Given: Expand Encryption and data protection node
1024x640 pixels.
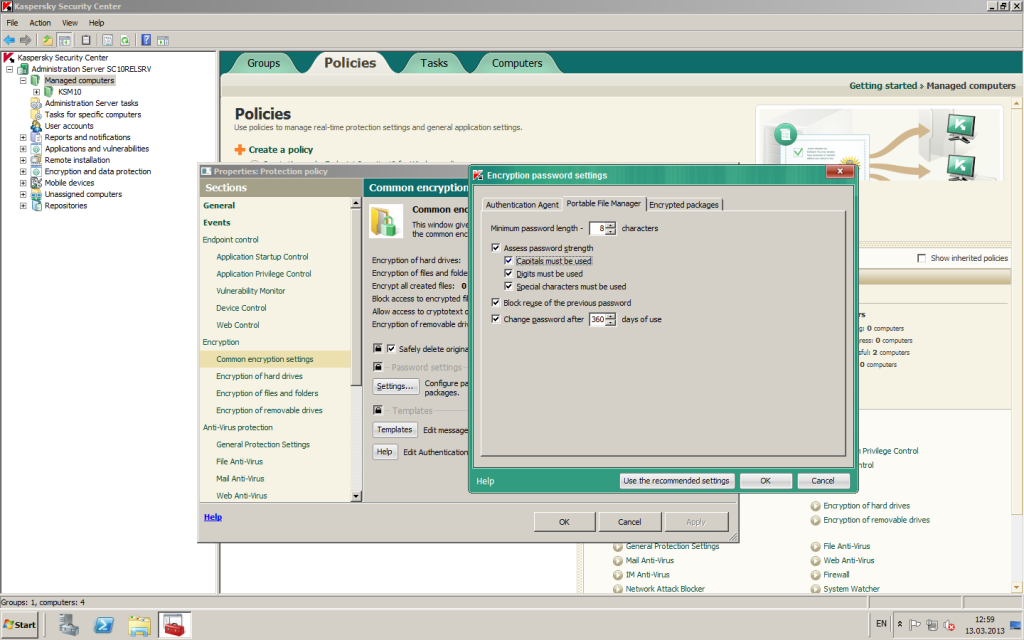Looking at the screenshot, I should click(23, 171).
